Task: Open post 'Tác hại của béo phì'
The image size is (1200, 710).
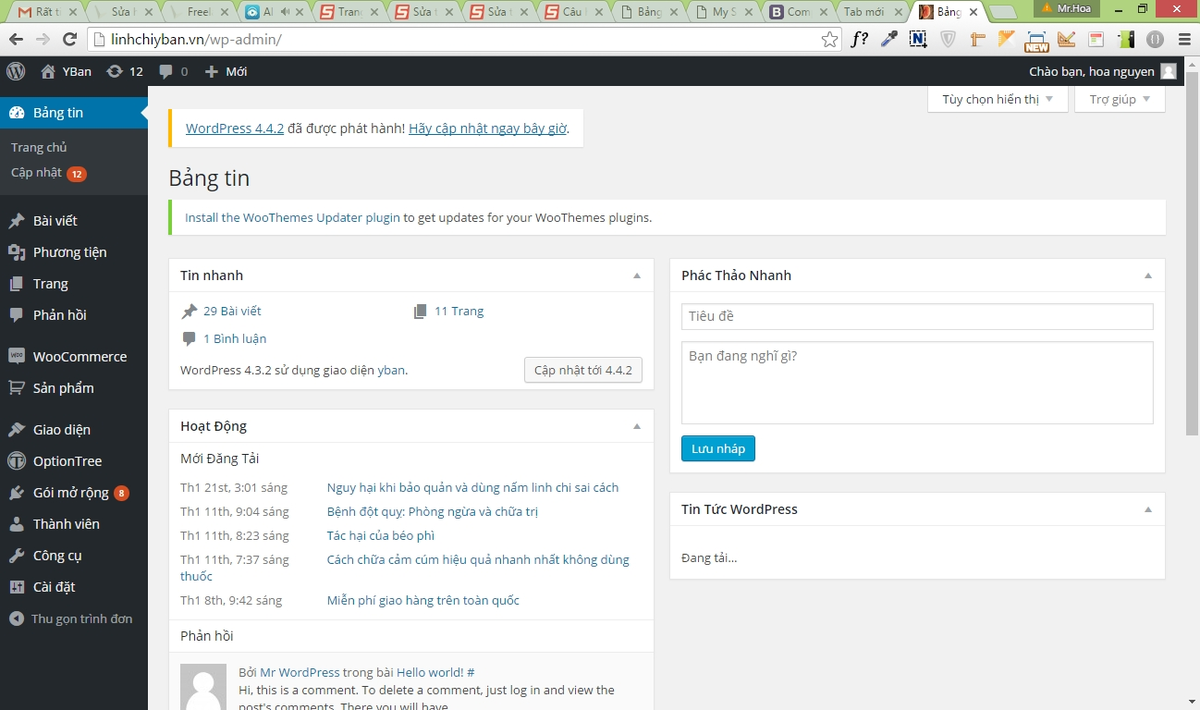Action: [x=381, y=536]
